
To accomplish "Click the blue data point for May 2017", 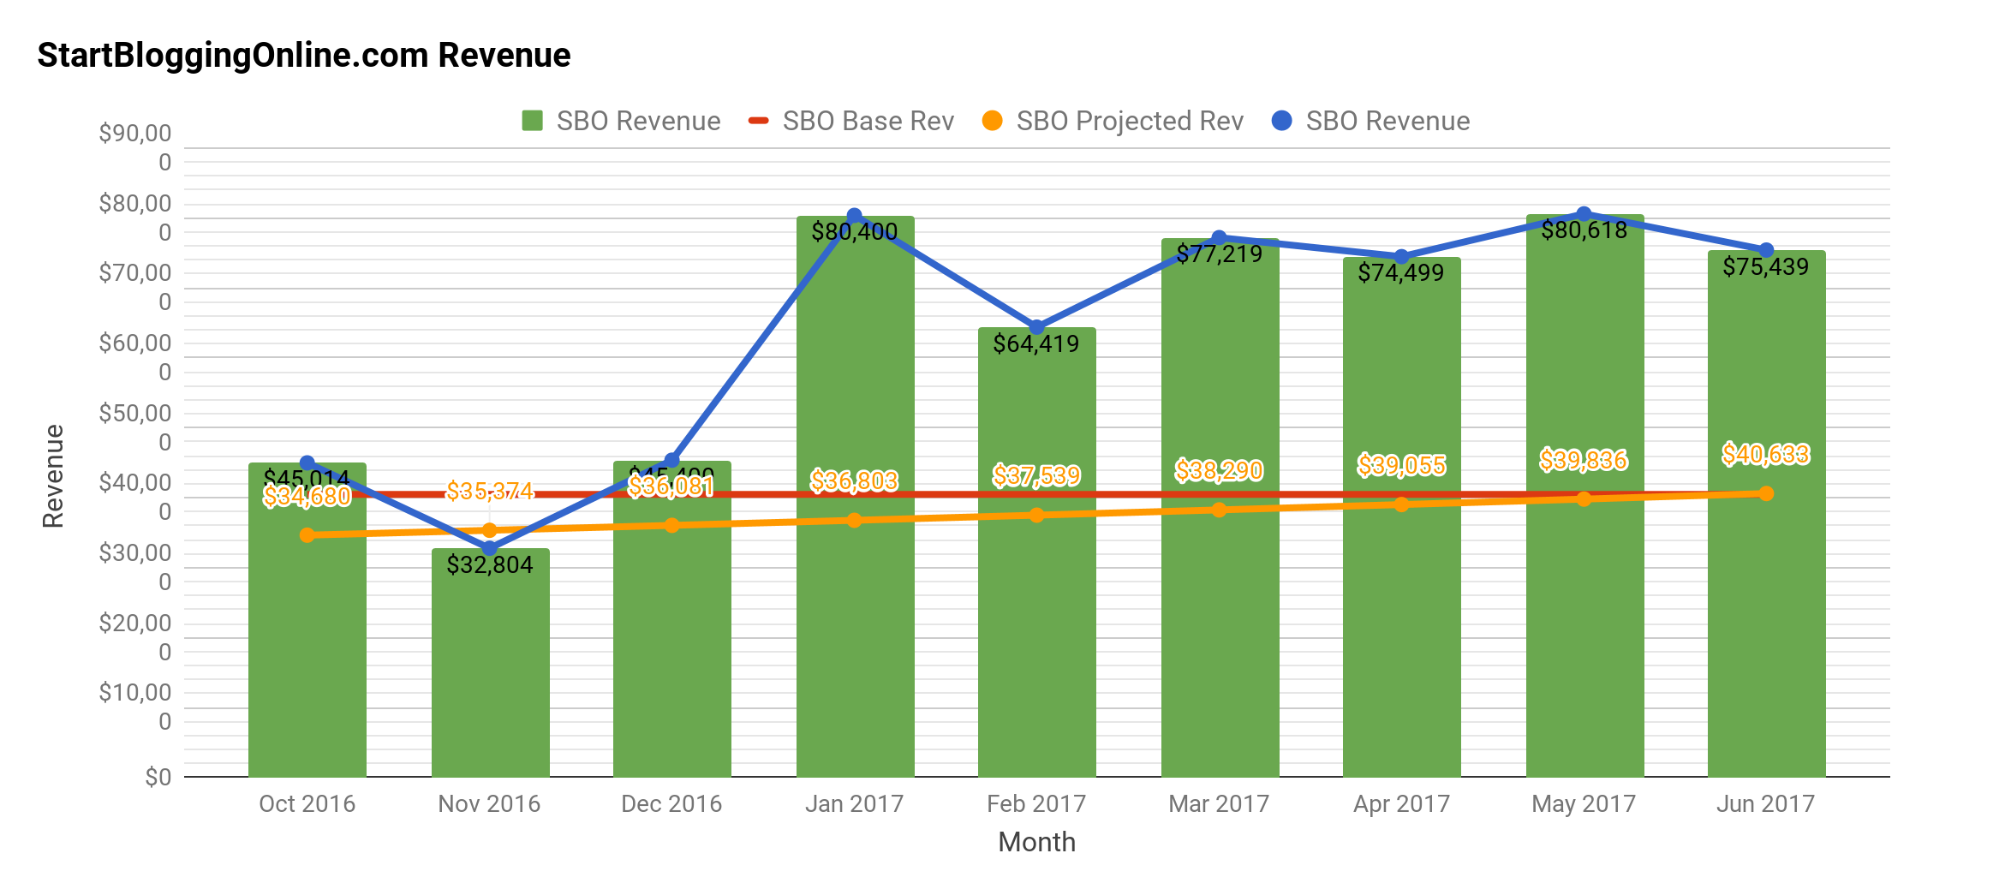I will tap(1584, 214).
